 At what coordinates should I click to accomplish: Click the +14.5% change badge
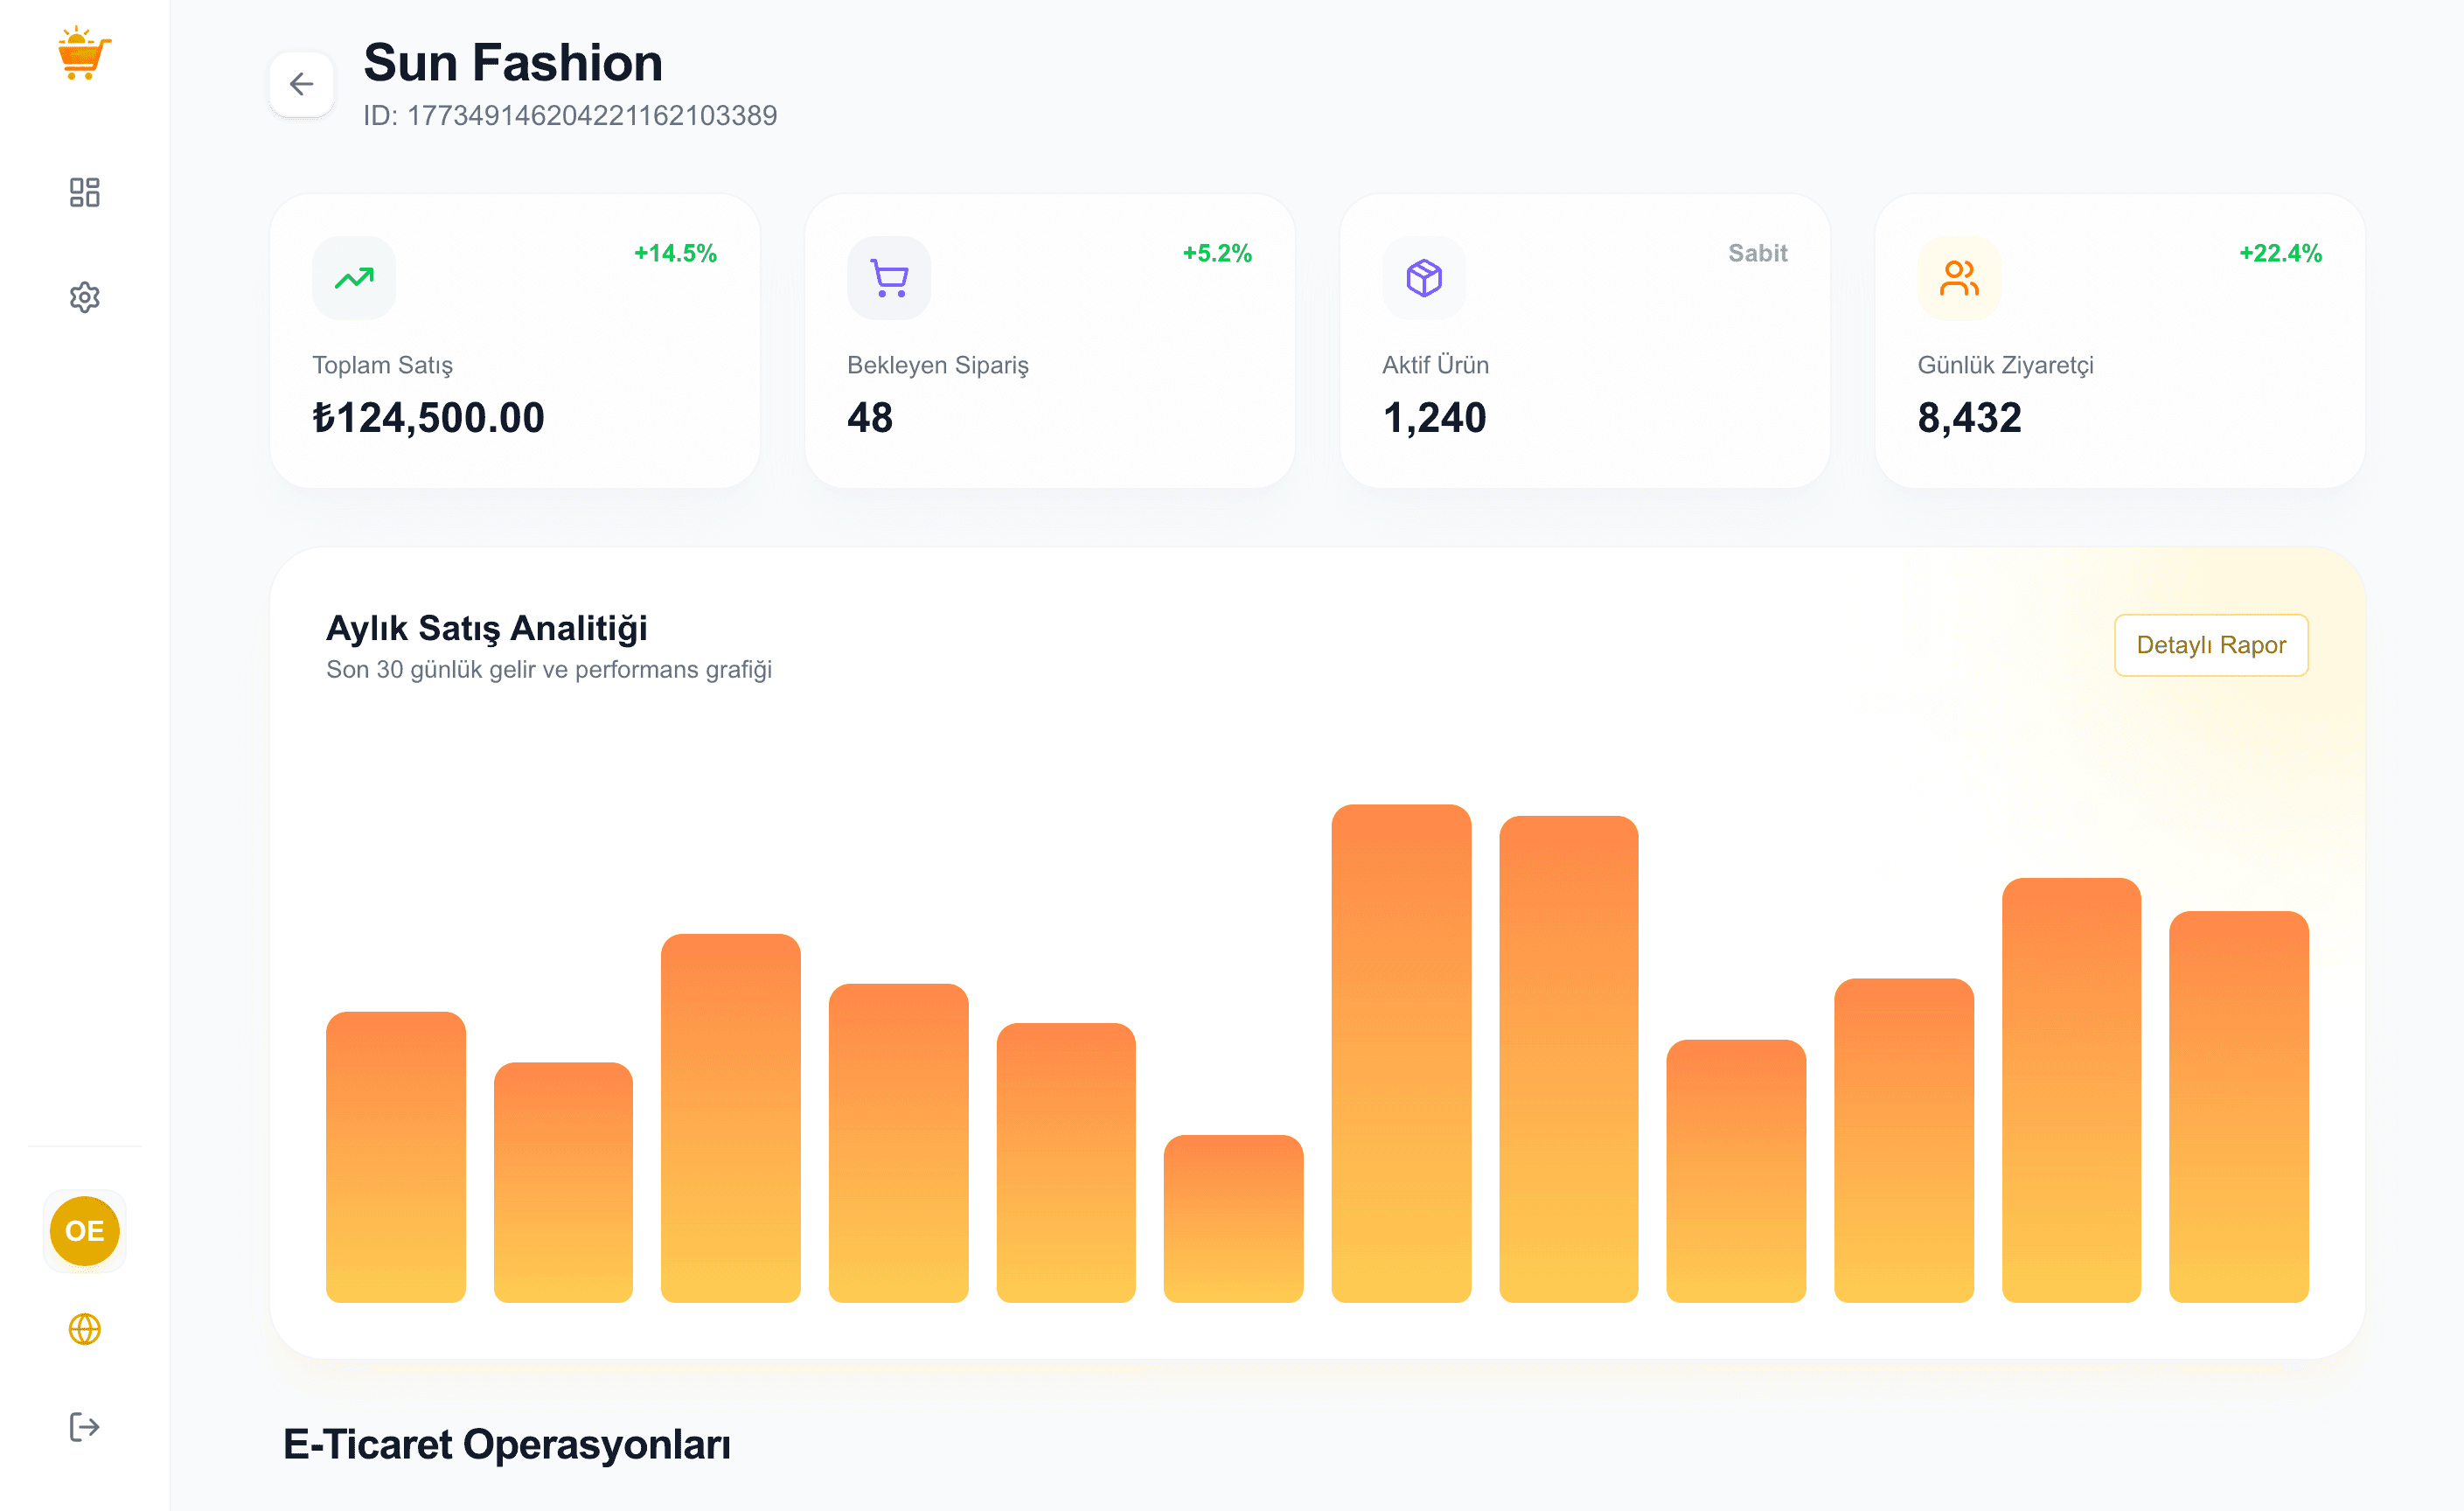(x=675, y=253)
